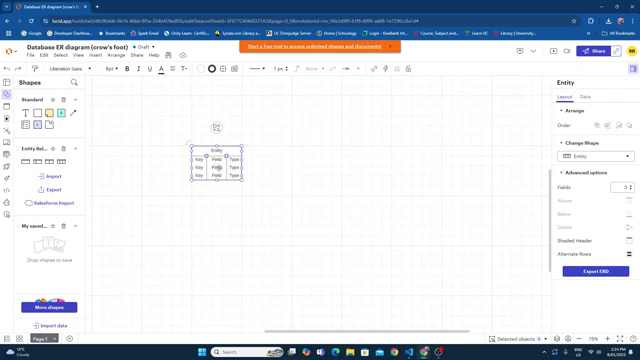This screenshot has width=640, height=360.
Task: Click the link insert icon
Action: coord(374,69)
